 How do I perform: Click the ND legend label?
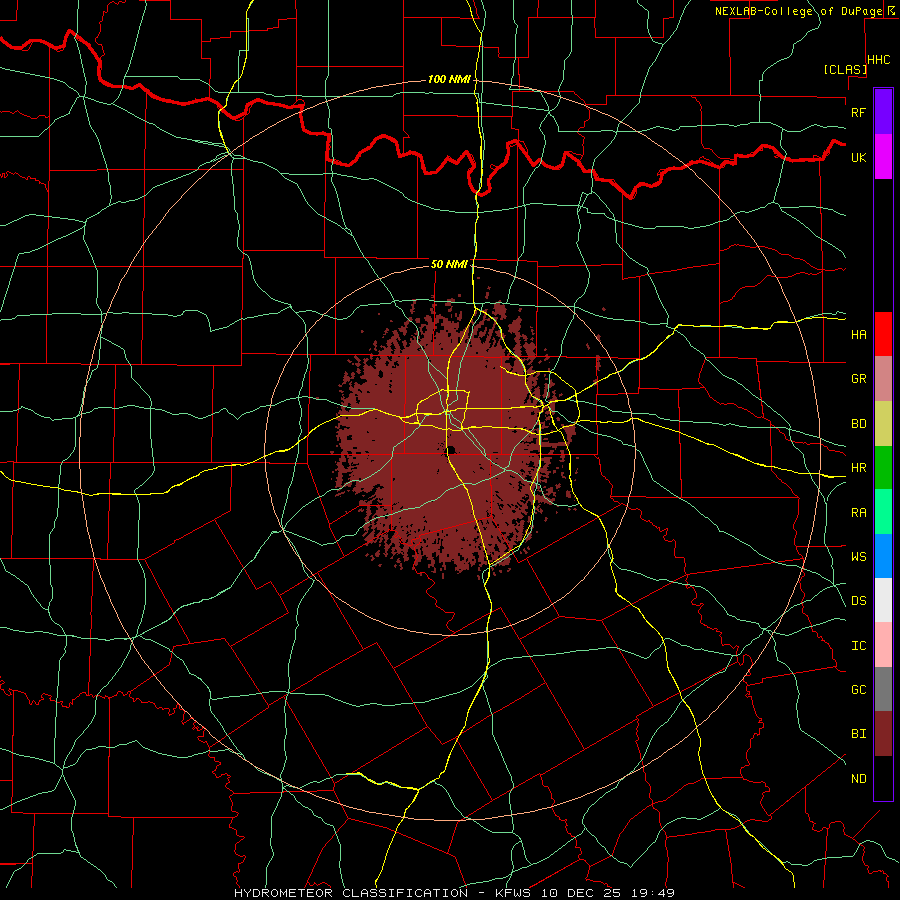tap(858, 779)
